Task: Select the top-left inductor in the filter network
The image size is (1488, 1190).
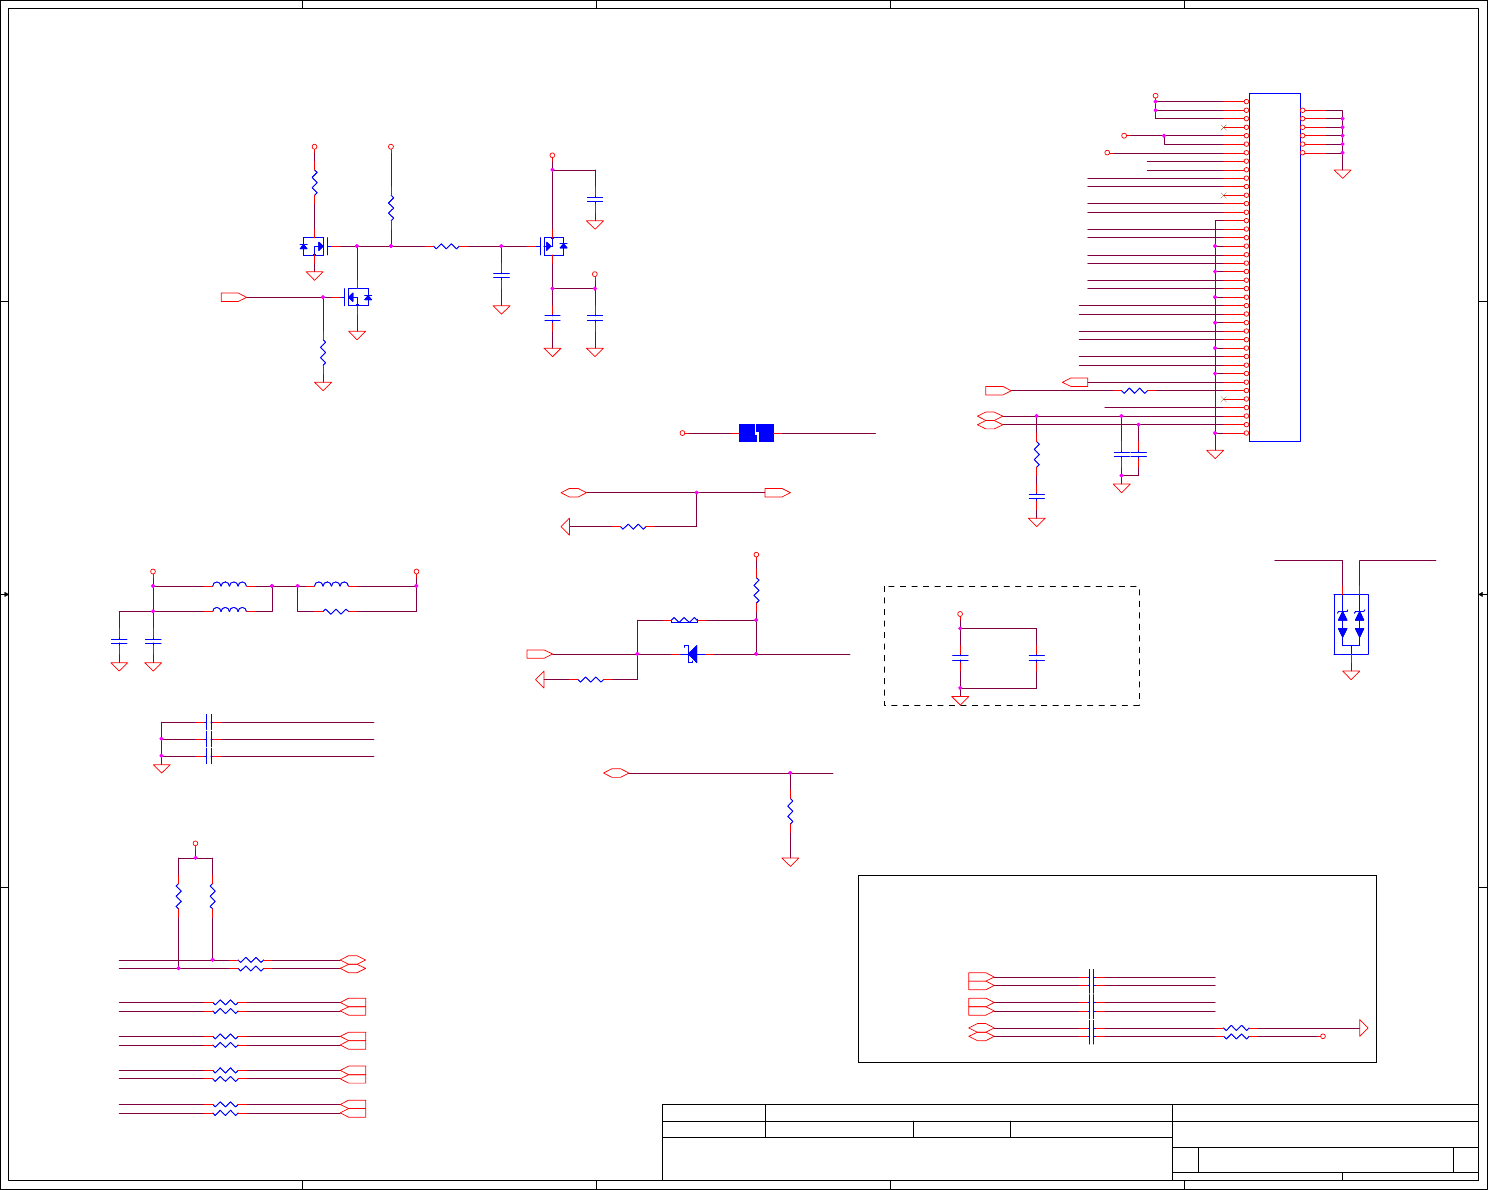Action: click(230, 585)
